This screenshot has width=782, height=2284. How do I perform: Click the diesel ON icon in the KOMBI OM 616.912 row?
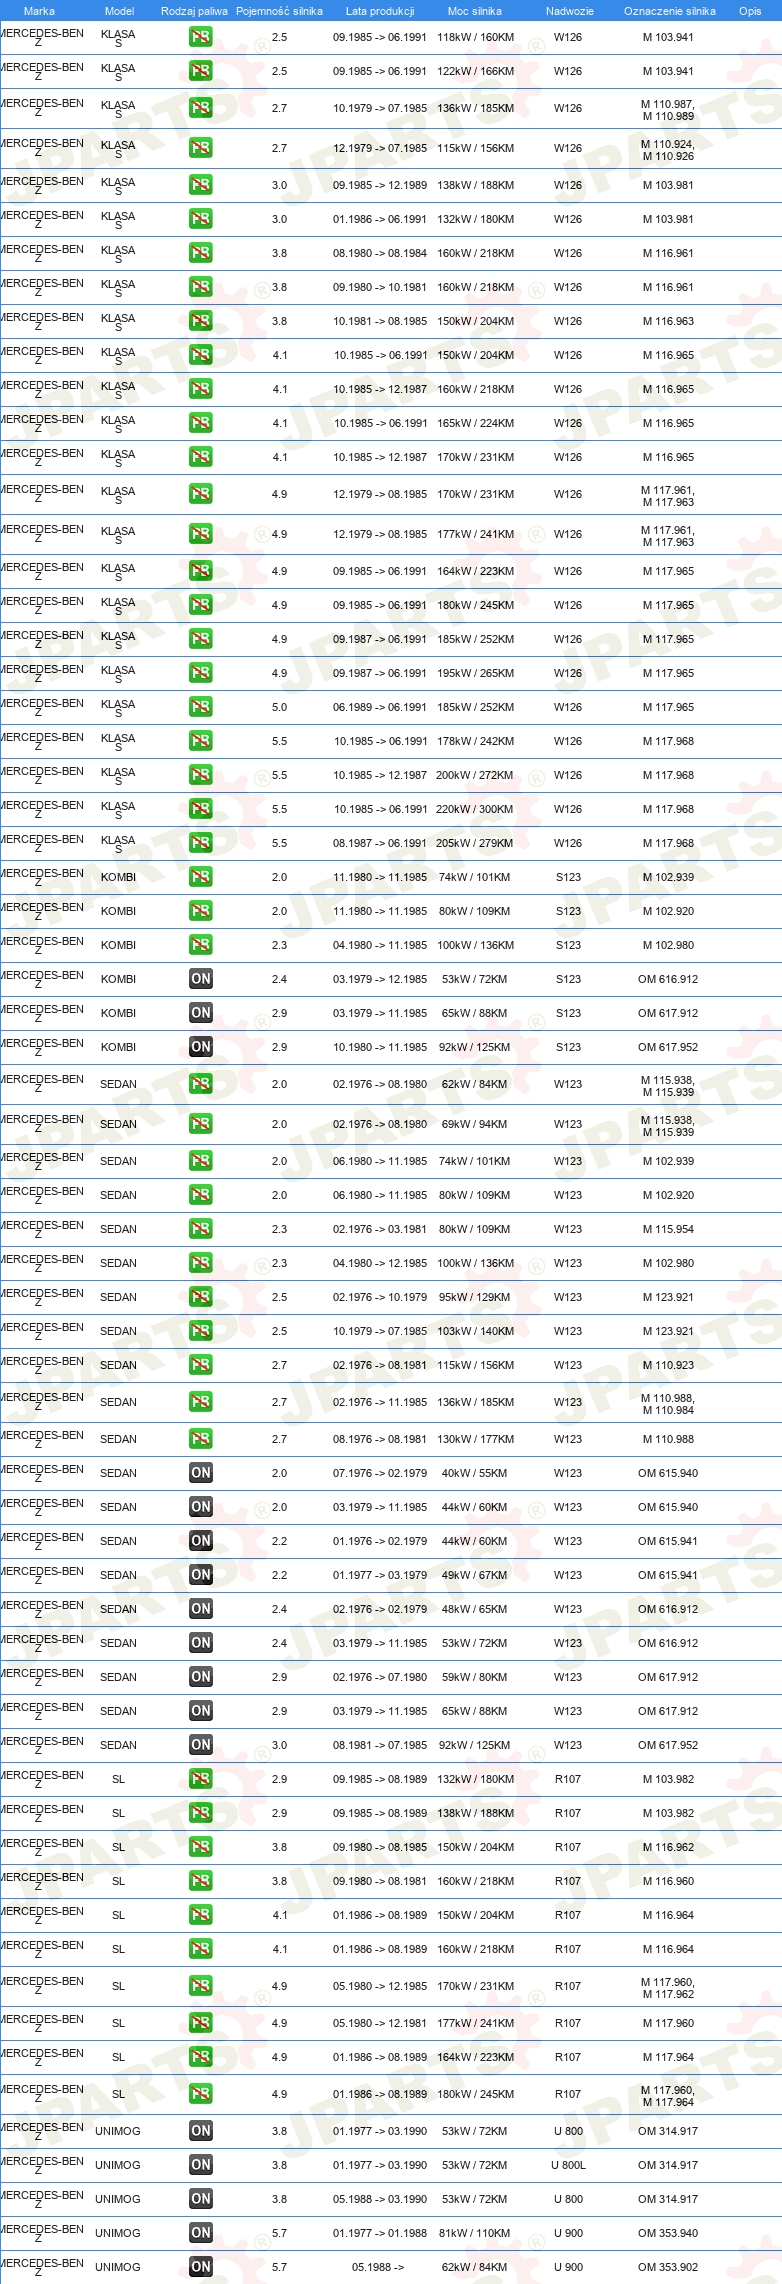pyautogui.click(x=201, y=979)
